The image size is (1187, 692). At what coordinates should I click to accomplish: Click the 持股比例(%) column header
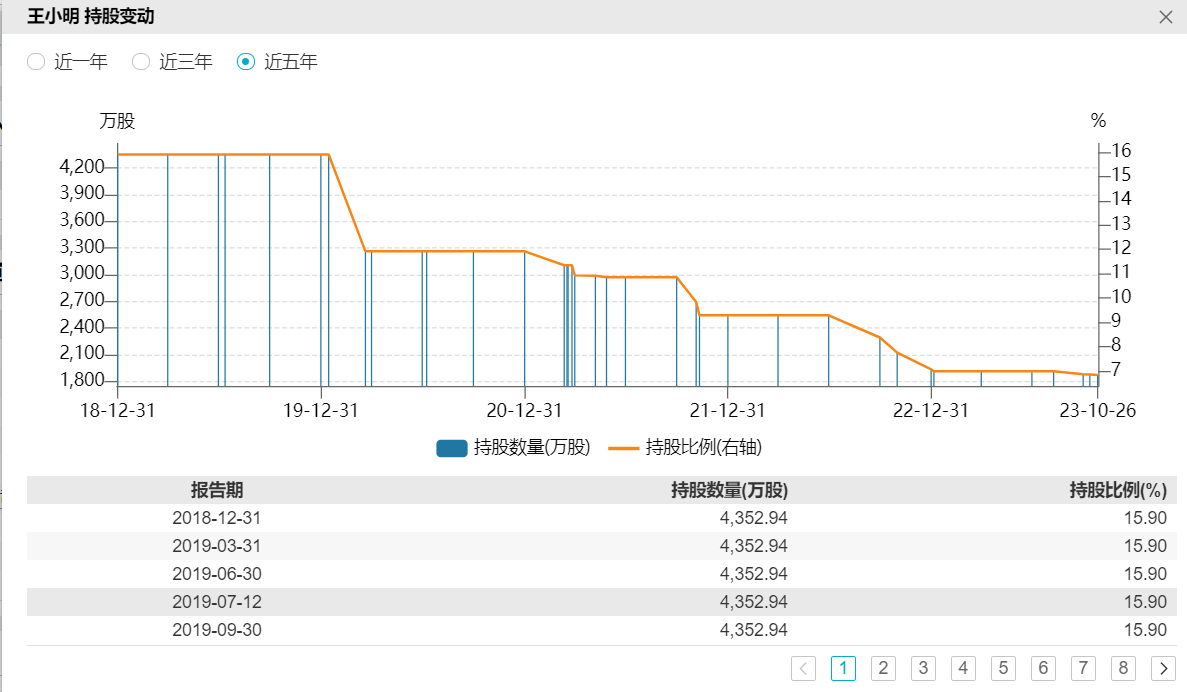[1118, 490]
